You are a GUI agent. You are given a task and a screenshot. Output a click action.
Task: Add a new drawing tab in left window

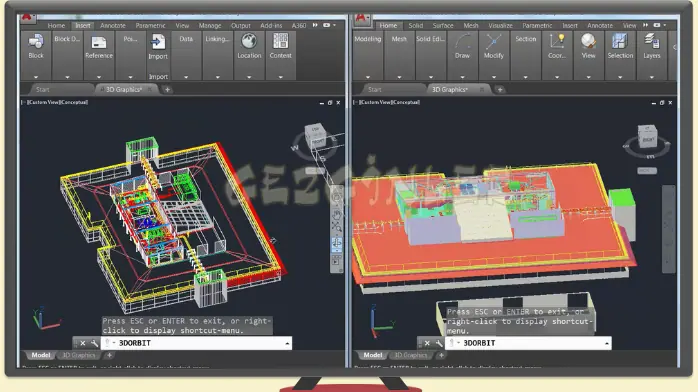pyautogui.click(x=167, y=89)
